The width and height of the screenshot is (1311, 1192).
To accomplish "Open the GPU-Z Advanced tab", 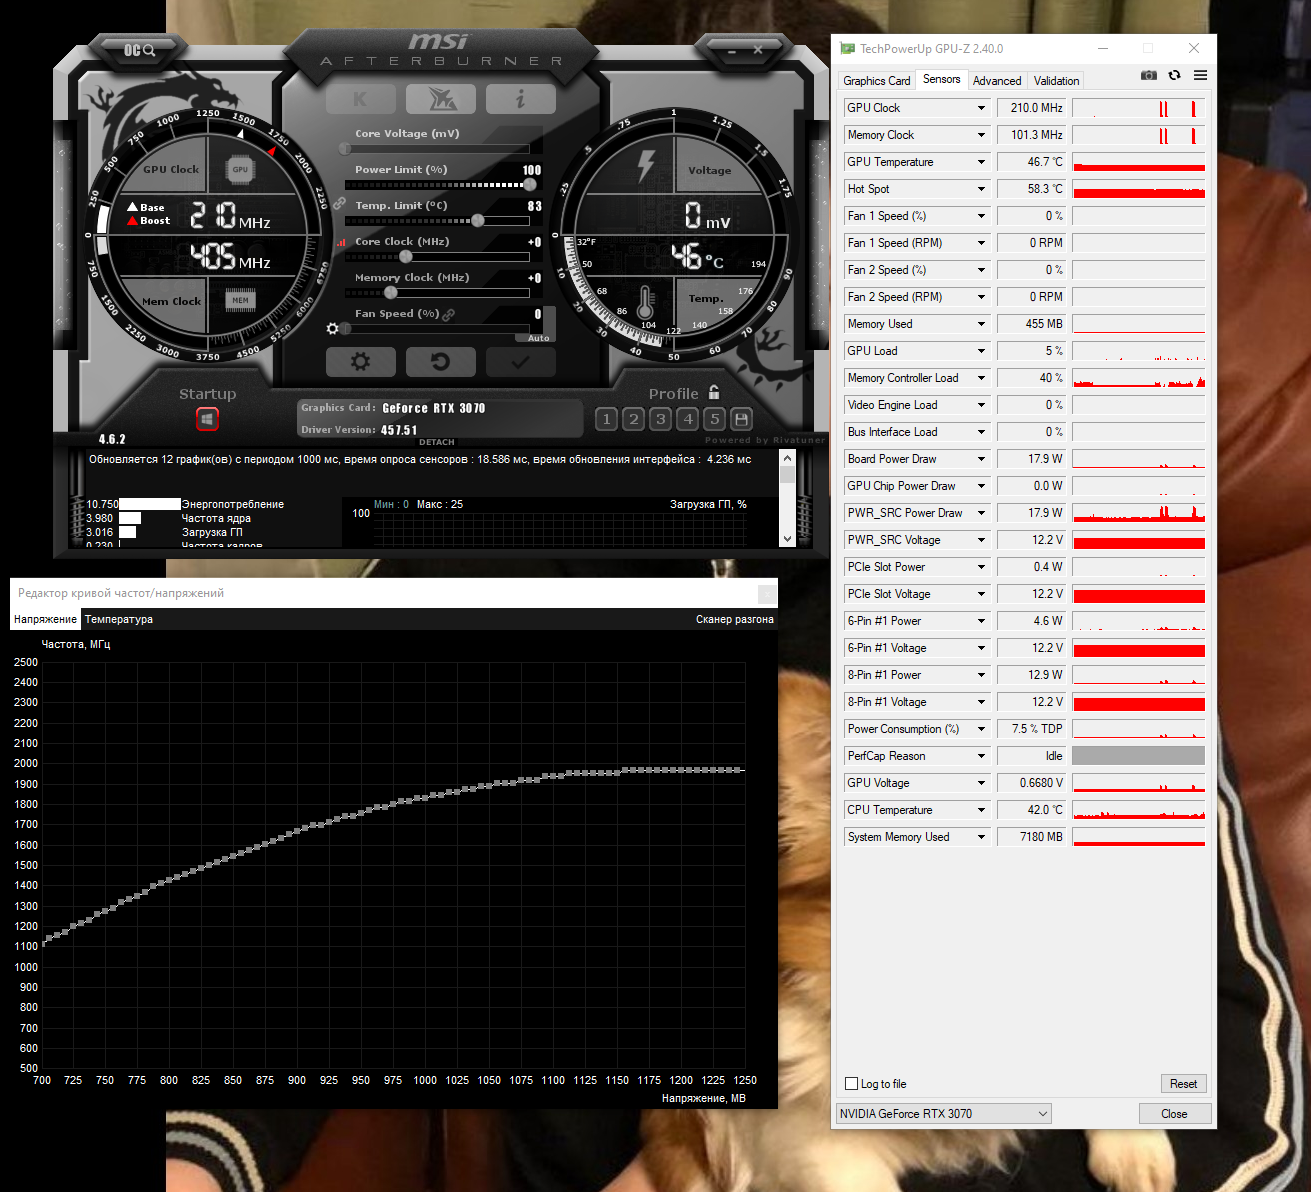I will click(997, 81).
